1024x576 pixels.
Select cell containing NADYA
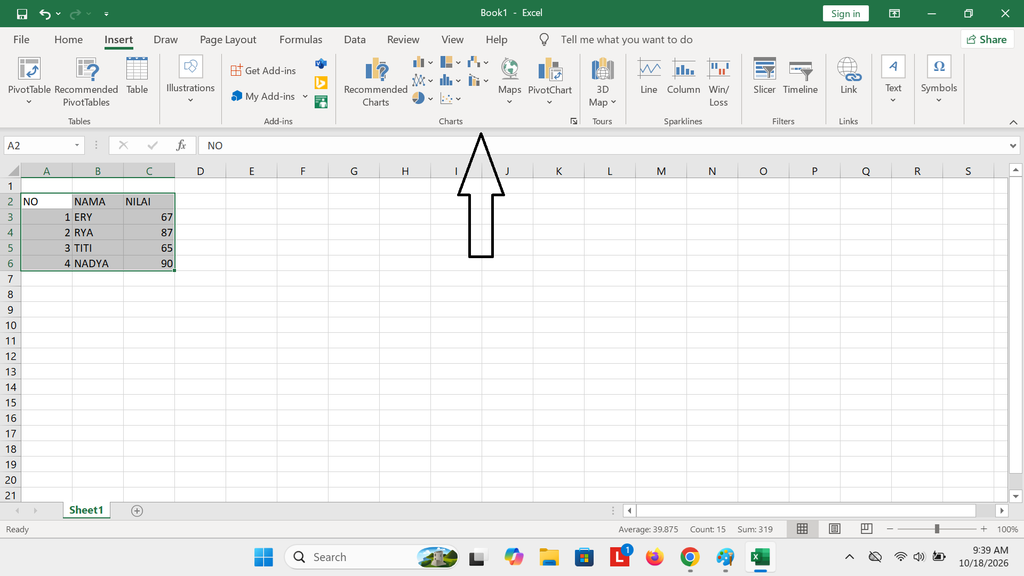pos(98,263)
